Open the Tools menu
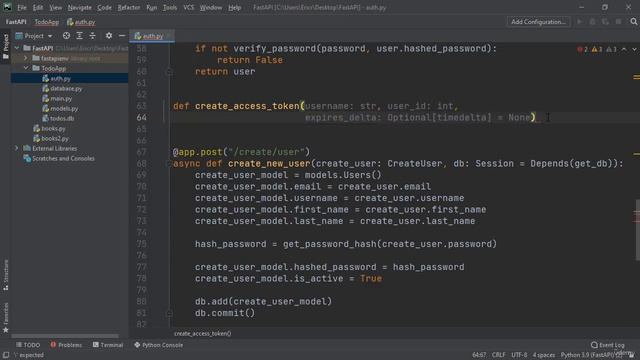 170,7
